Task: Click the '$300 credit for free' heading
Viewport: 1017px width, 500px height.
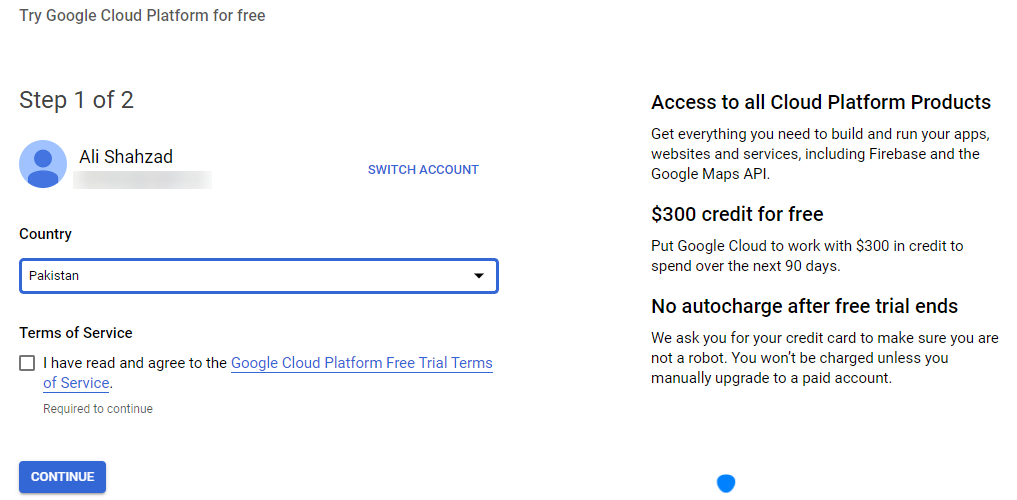Action: 737,214
